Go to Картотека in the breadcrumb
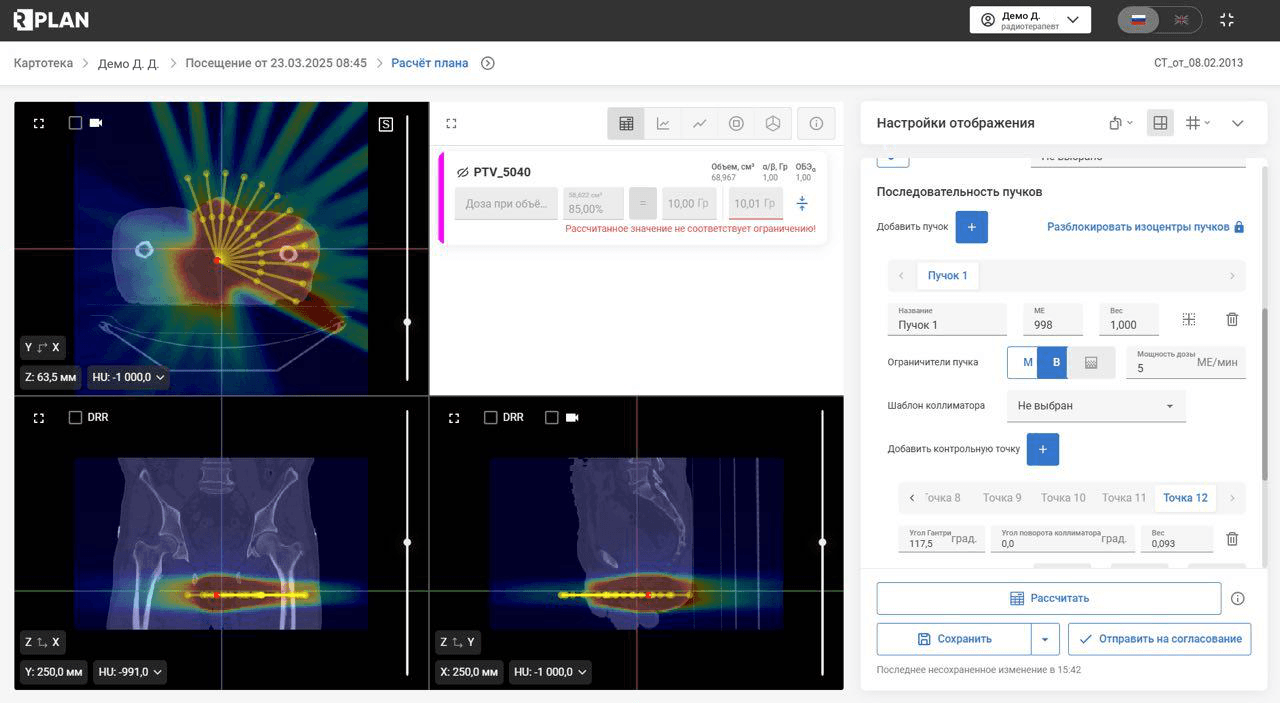The width and height of the screenshot is (1280, 703). pyautogui.click(x=43, y=63)
